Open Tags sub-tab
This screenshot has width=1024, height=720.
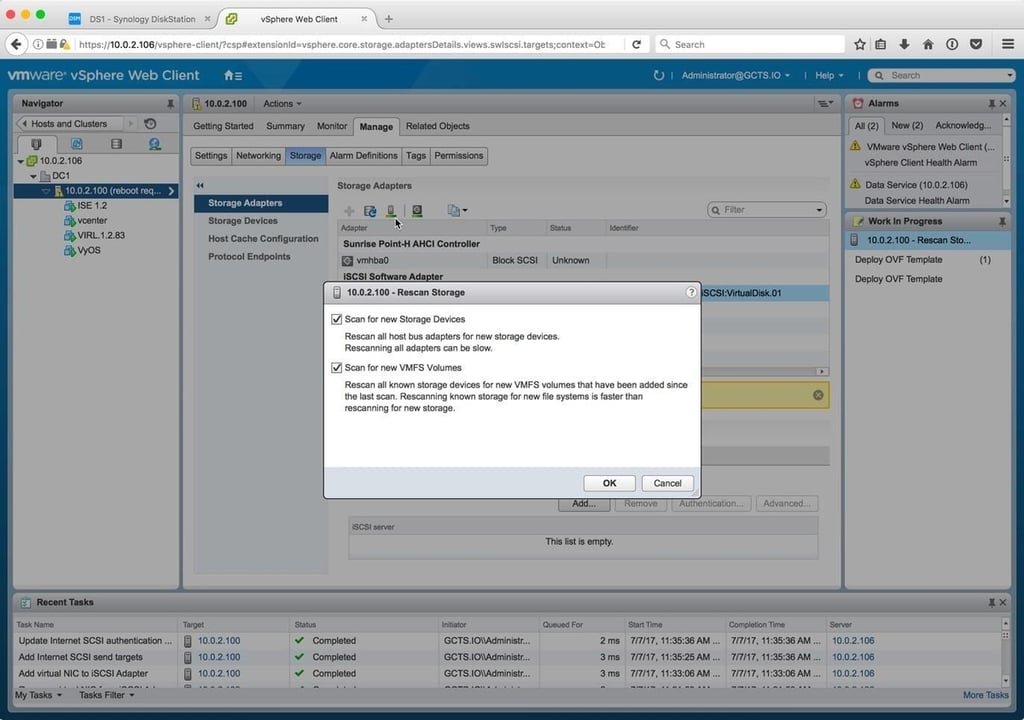(415, 155)
